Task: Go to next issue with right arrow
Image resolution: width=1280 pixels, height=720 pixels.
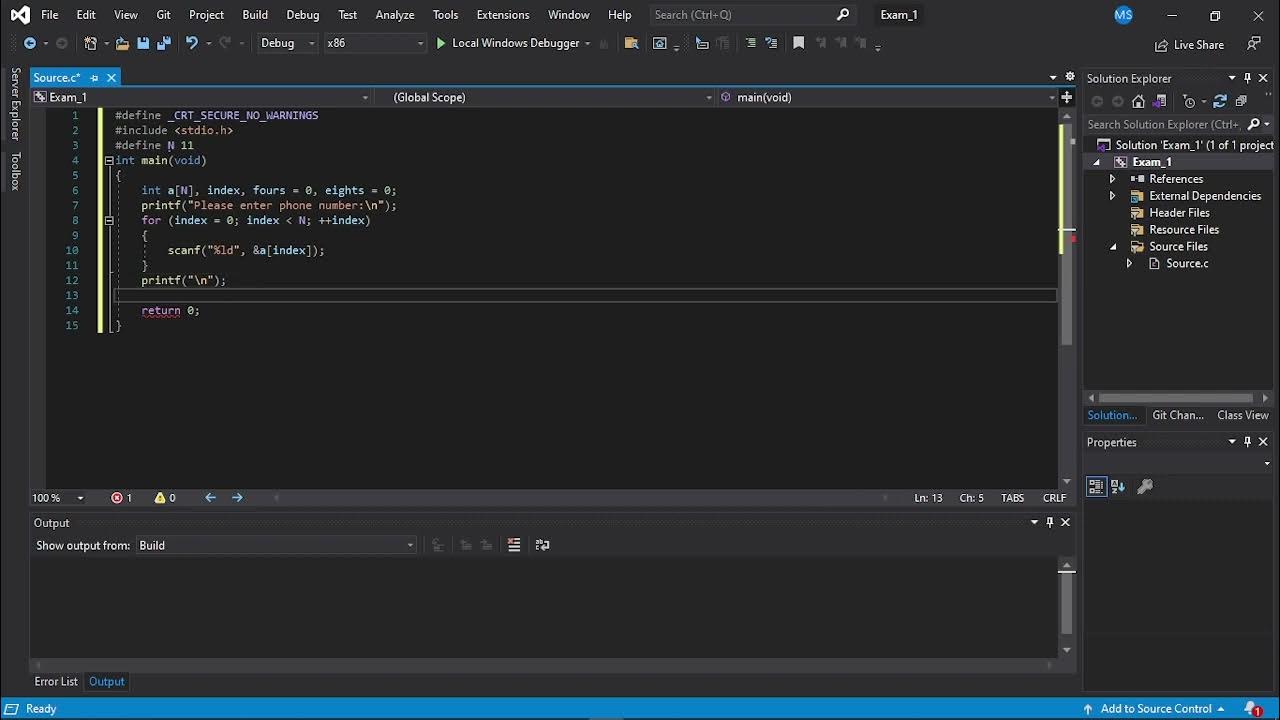Action: point(237,497)
